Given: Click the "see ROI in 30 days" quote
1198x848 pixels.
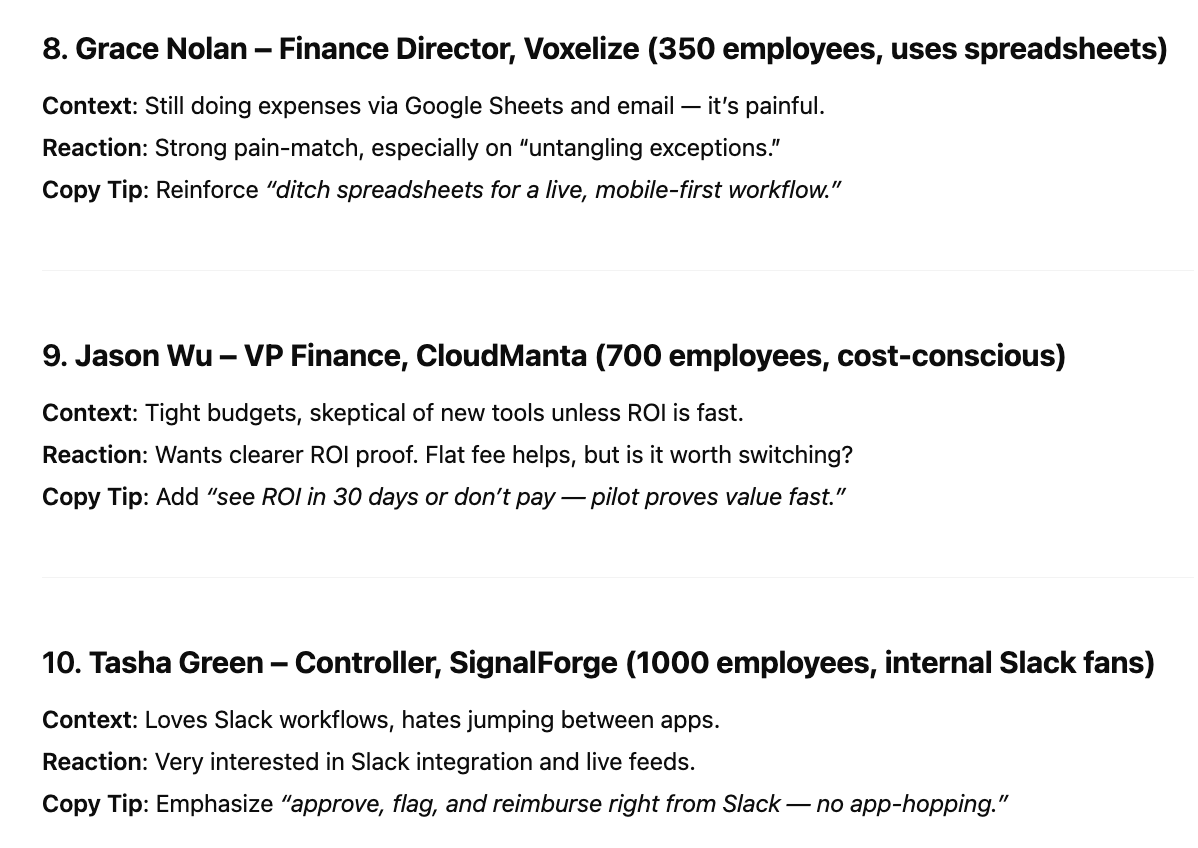Looking at the screenshot, I should [x=526, y=497].
